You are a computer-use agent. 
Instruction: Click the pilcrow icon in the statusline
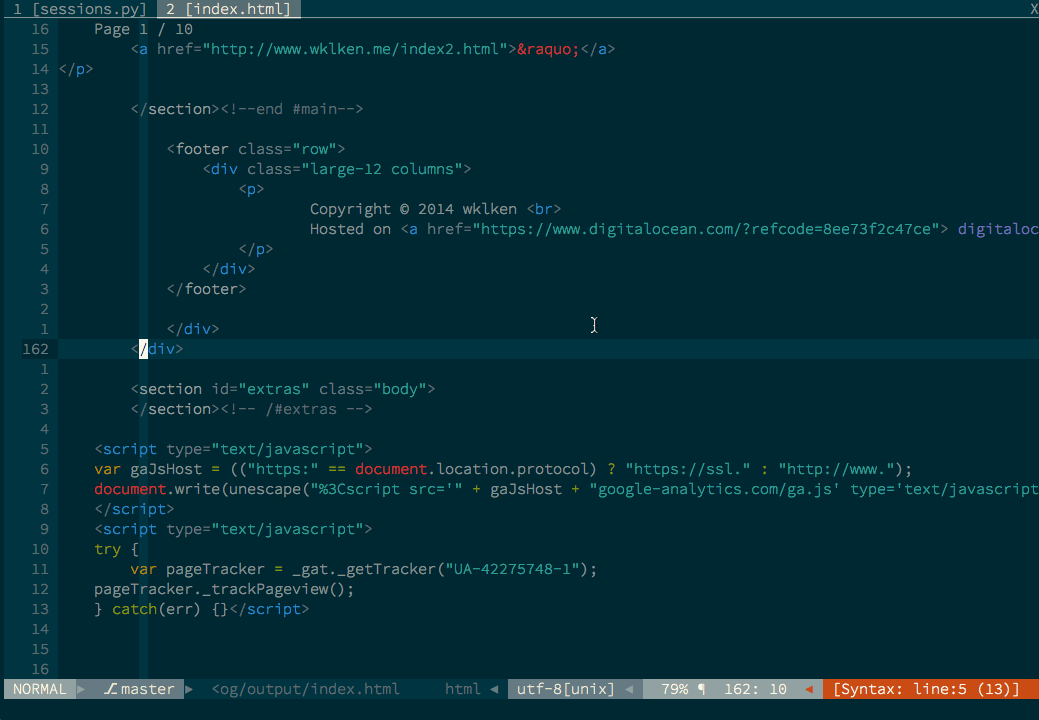(701, 689)
